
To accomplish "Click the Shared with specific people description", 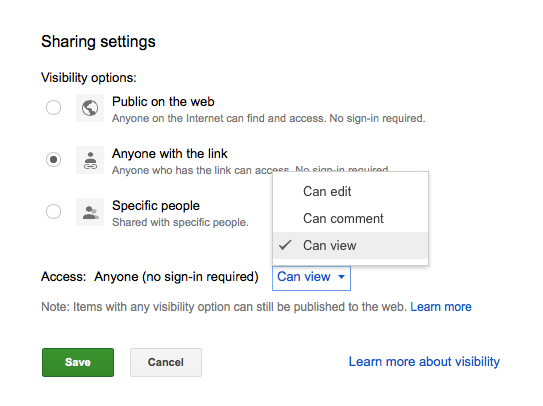I will (x=180, y=222).
